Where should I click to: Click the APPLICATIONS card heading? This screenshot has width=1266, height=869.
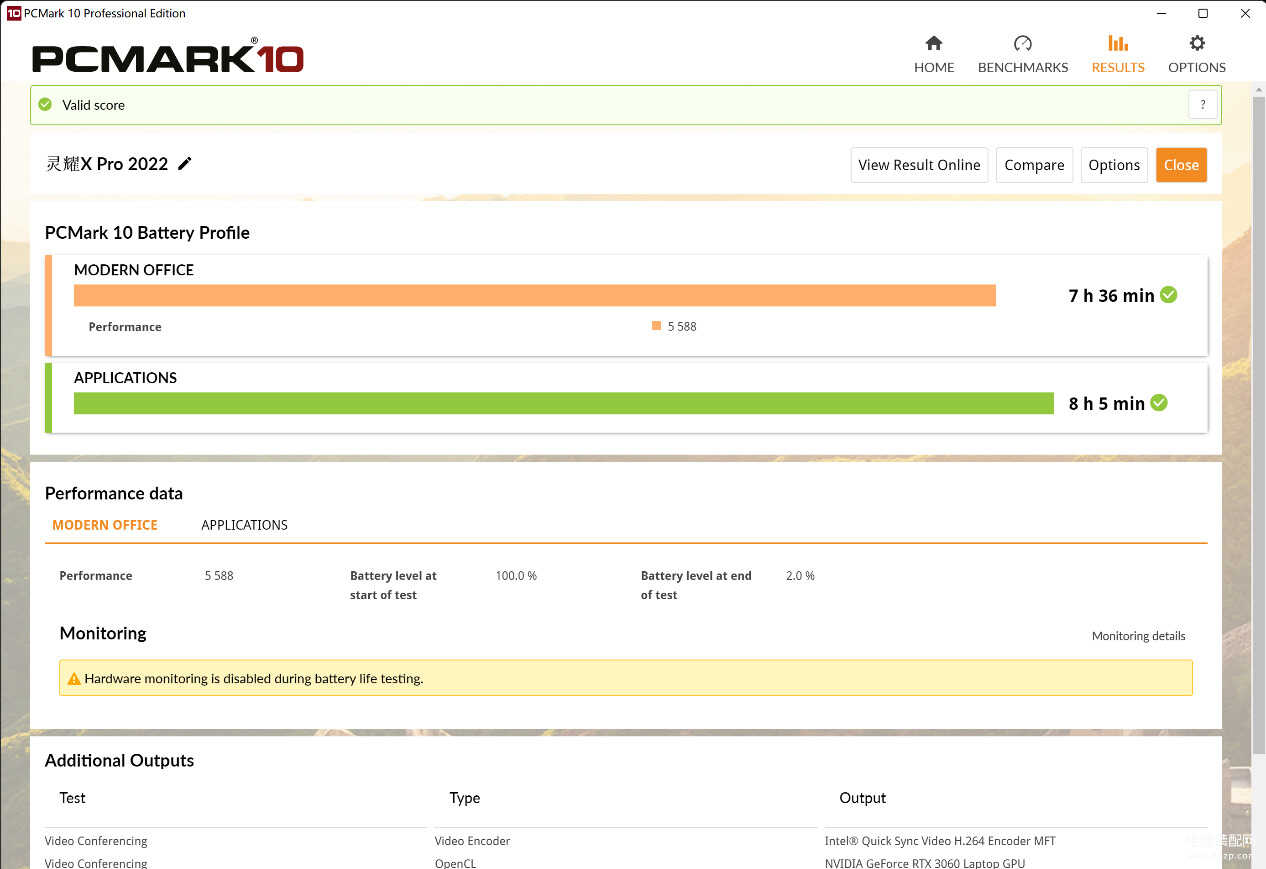point(125,378)
